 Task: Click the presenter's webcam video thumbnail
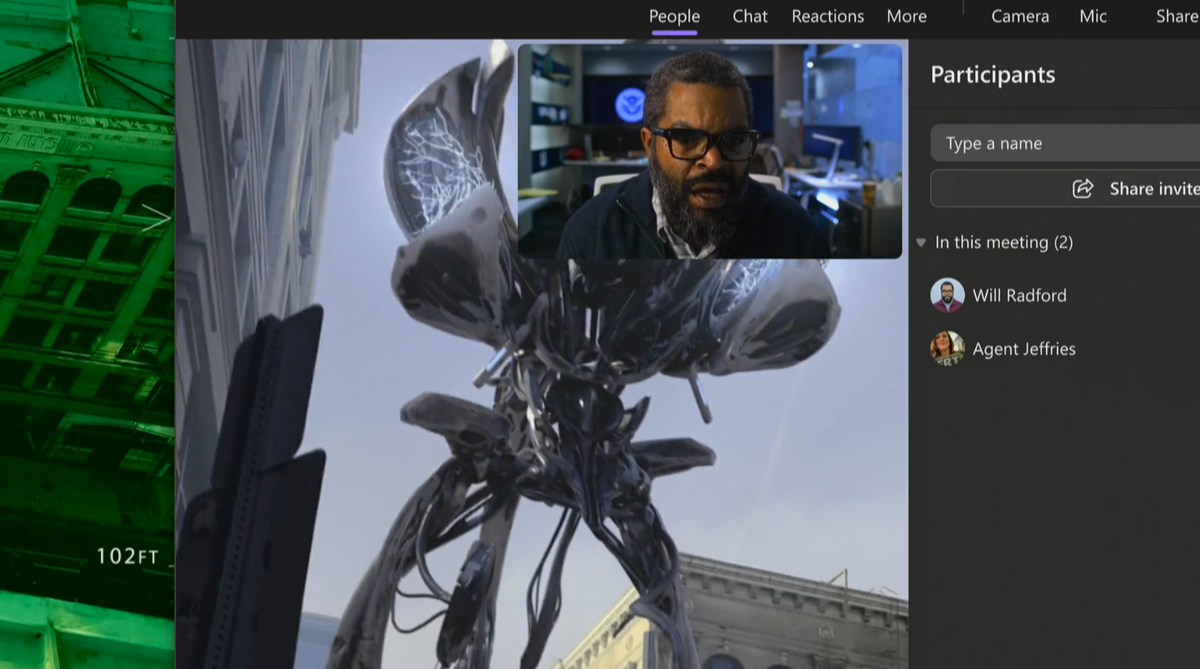pos(710,151)
